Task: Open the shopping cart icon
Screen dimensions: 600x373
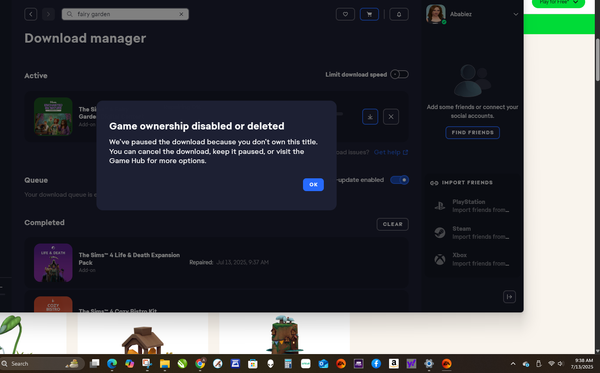Action: (x=369, y=14)
